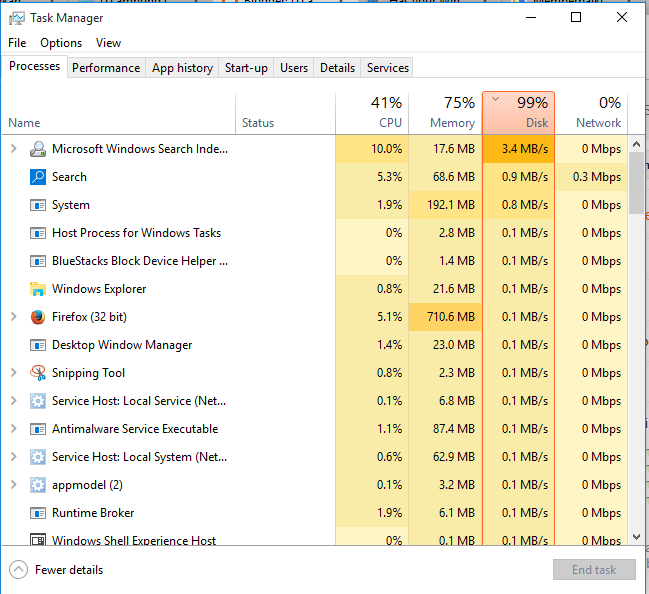Expand the Firefox (32 bit) process group
This screenshot has width=649, height=594.
[14, 317]
